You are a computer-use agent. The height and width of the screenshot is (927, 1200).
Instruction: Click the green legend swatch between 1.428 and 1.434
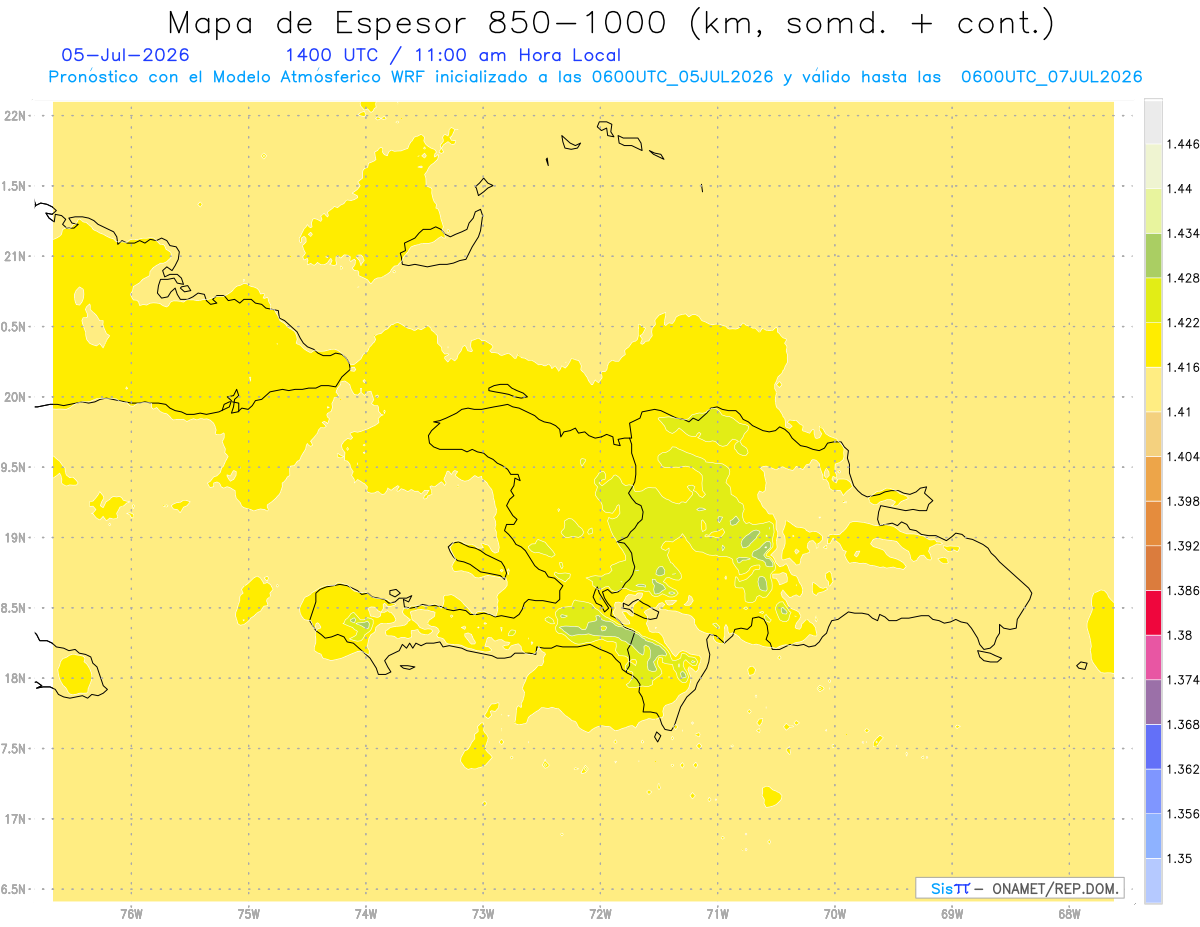1153,255
